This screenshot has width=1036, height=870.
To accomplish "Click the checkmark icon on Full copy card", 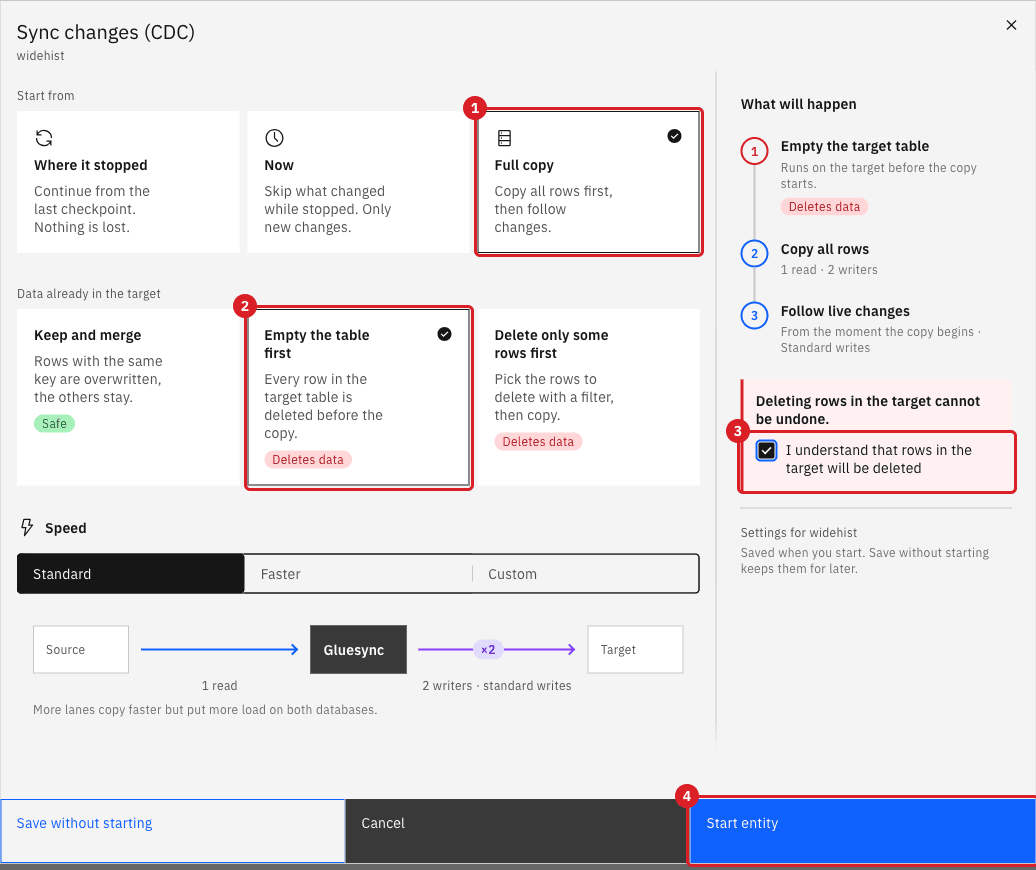I will pyautogui.click(x=674, y=136).
